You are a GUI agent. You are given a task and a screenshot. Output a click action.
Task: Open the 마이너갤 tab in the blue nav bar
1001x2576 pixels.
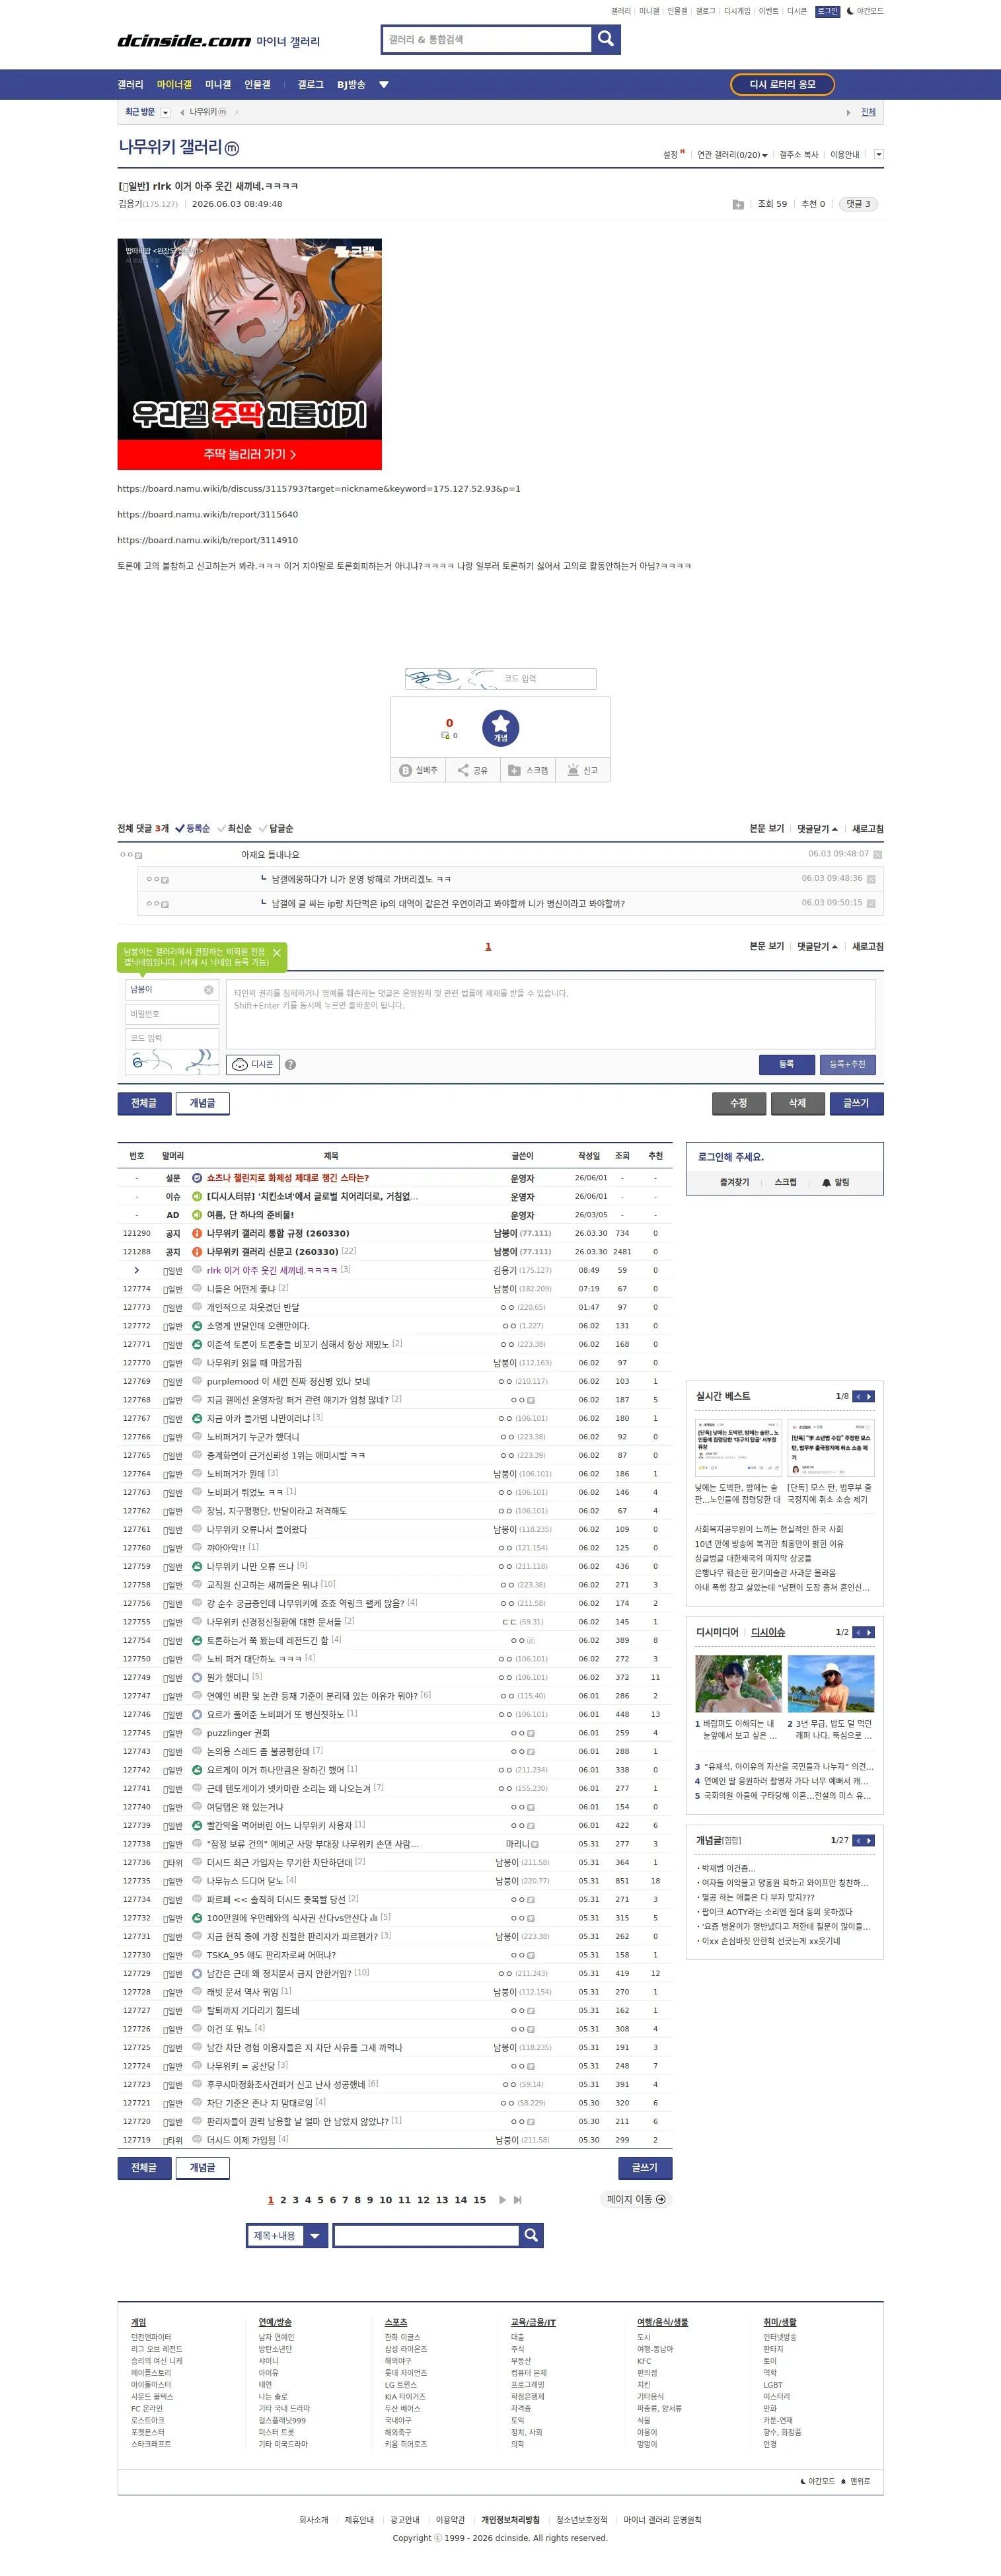click(x=174, y=85)
